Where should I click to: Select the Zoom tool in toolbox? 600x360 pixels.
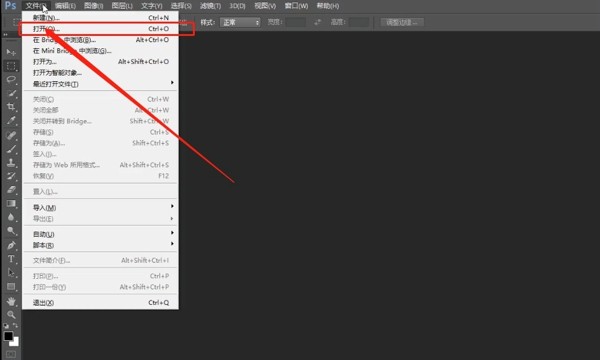click(x=11, y=314)
